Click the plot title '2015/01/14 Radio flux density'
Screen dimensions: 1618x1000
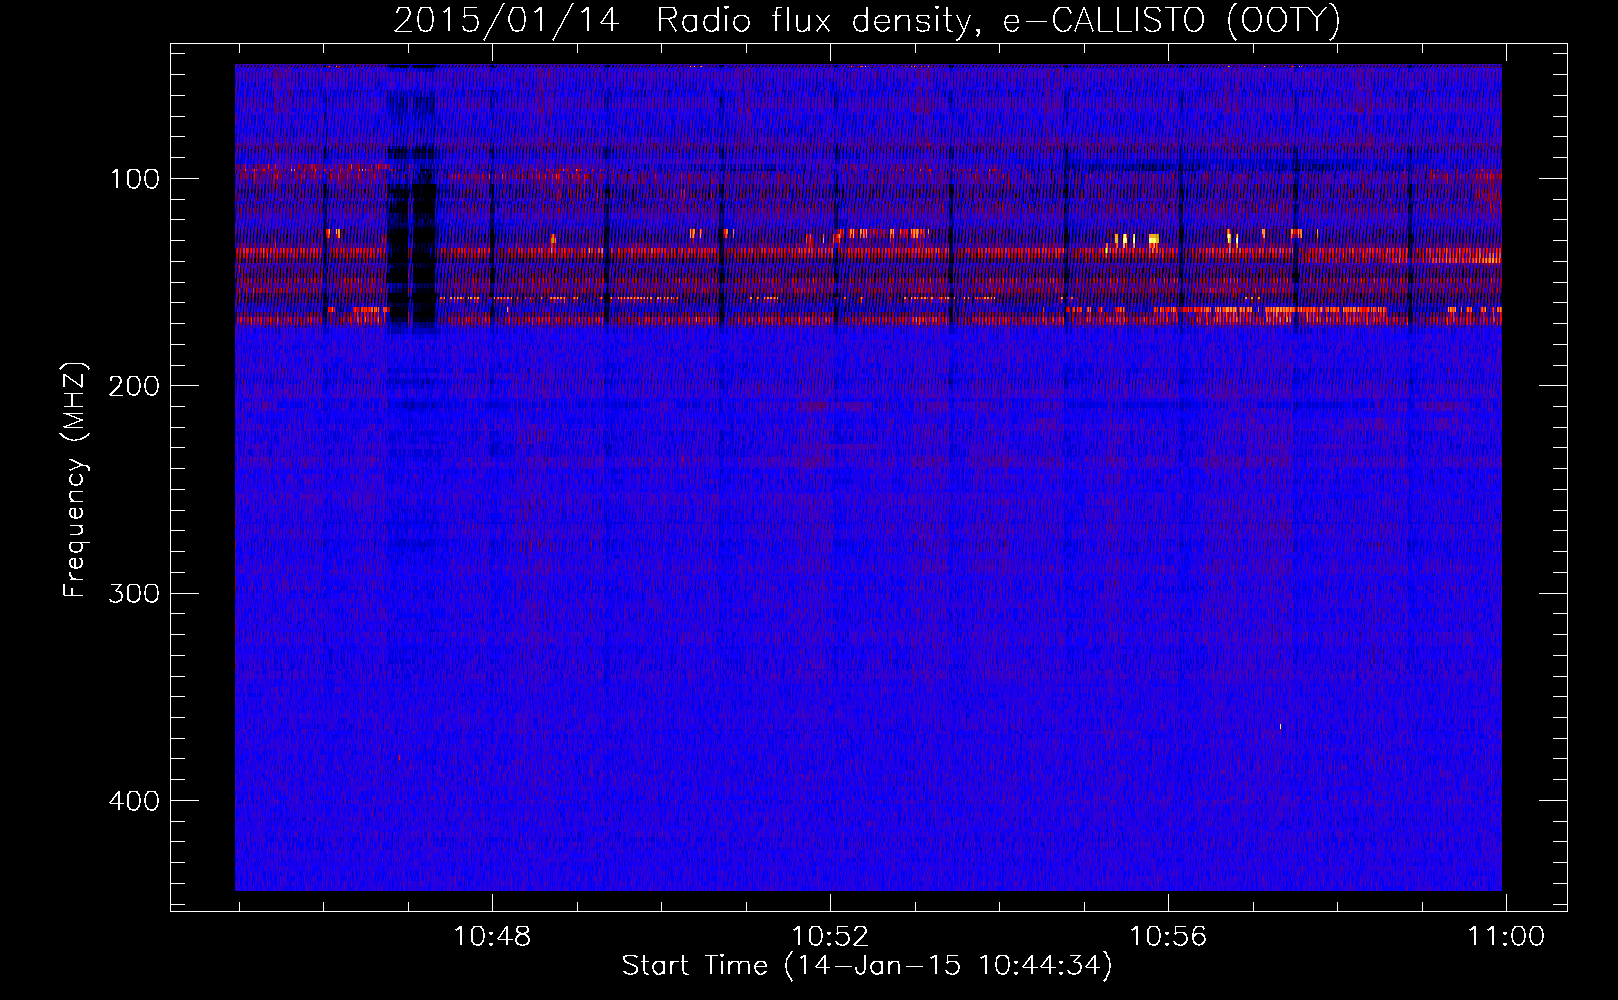pyautogui.click(x=685, y=21)
